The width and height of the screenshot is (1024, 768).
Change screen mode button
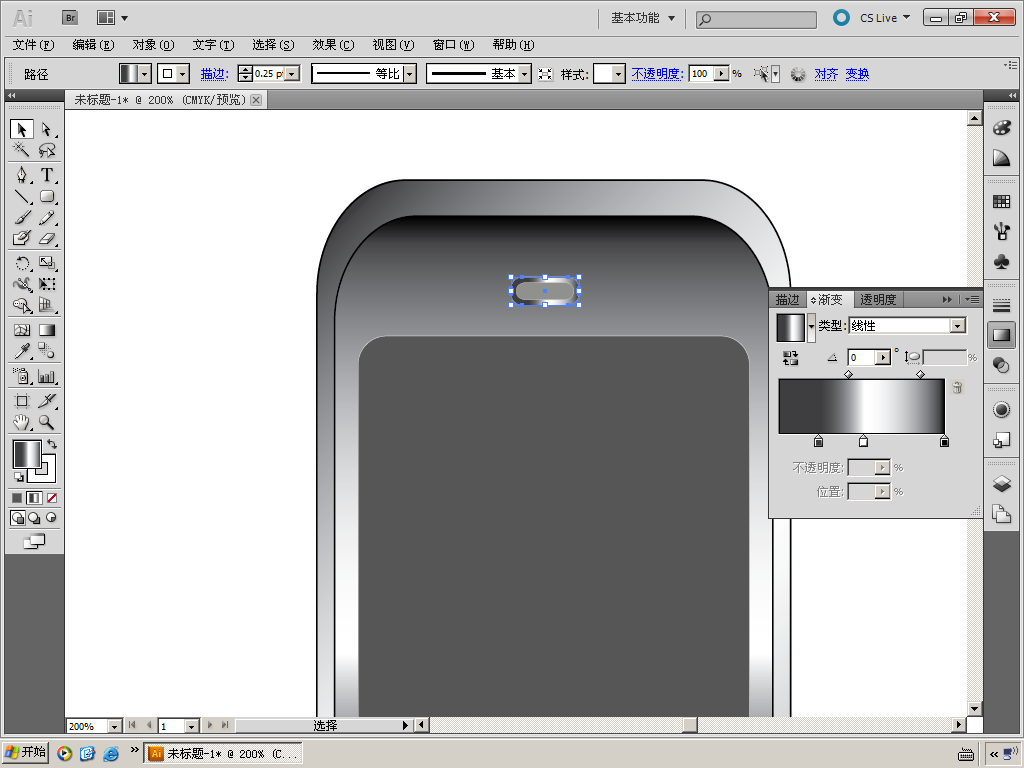34,541
